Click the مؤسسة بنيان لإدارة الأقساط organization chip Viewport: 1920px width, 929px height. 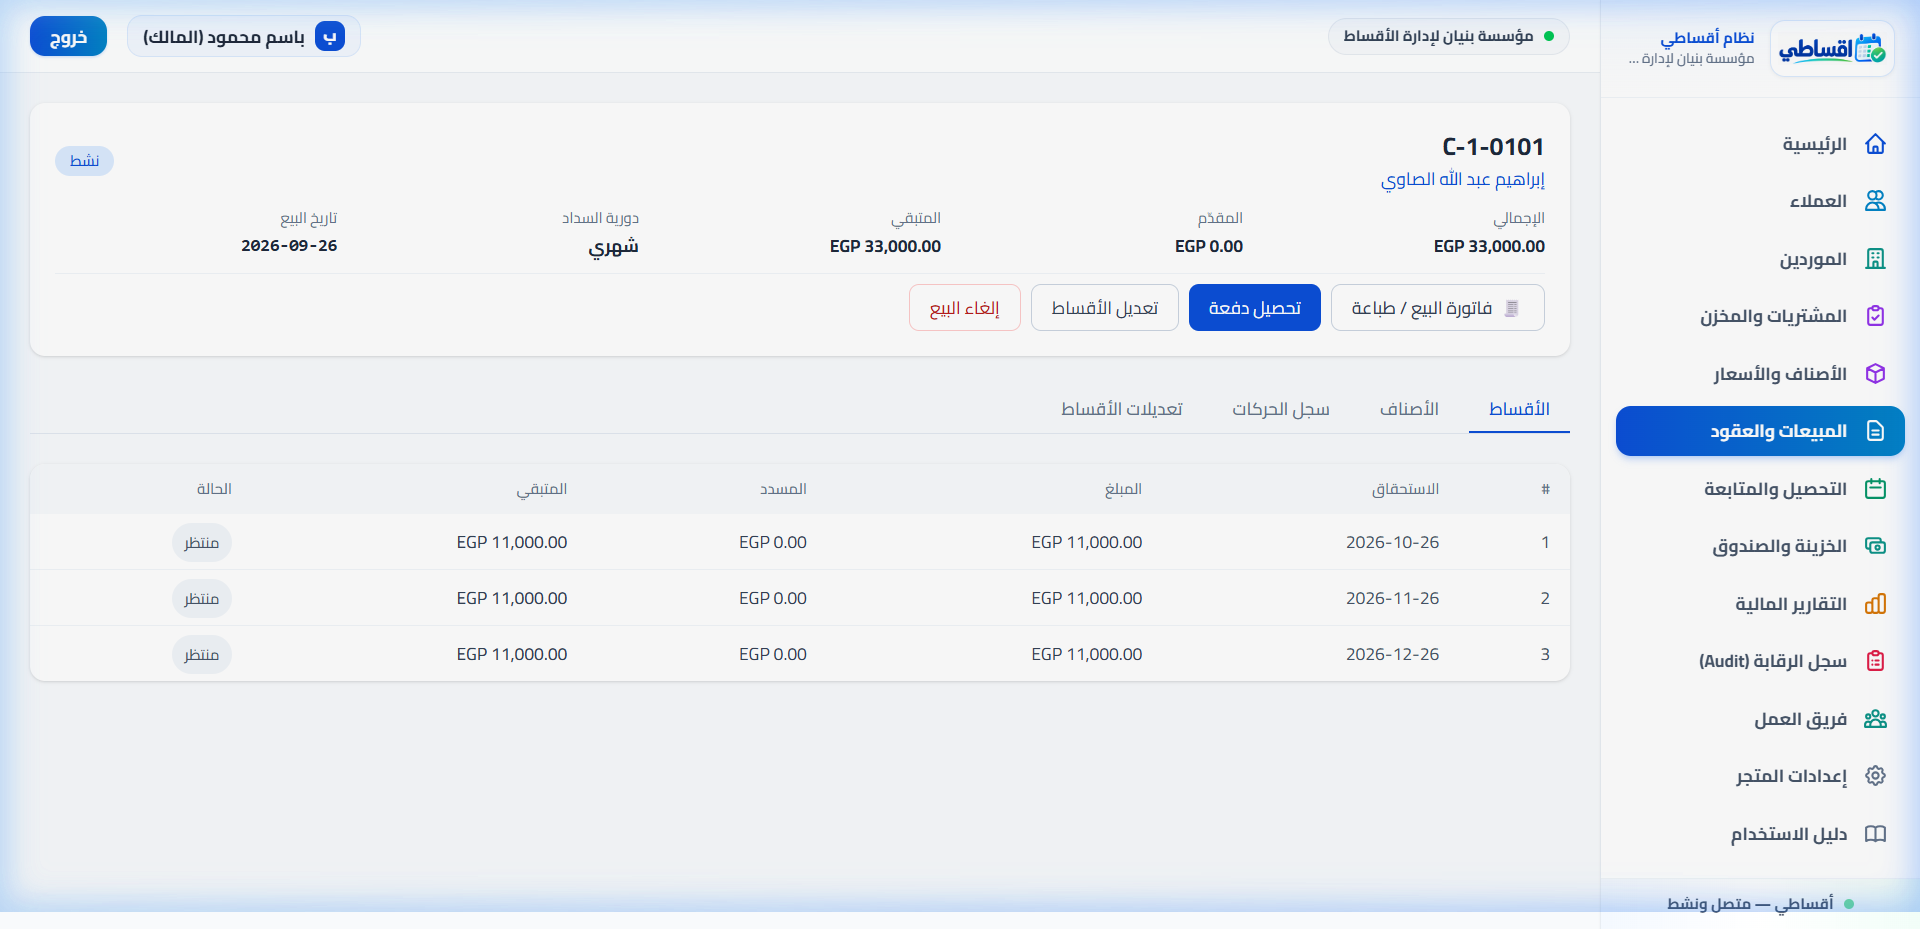[1449, 36]
